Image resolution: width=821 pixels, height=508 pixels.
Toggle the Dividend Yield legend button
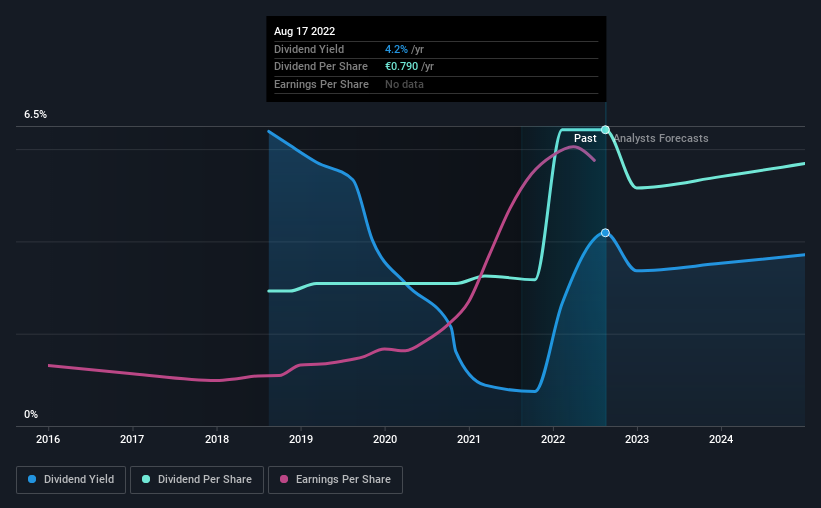click(x=71, y=479)
